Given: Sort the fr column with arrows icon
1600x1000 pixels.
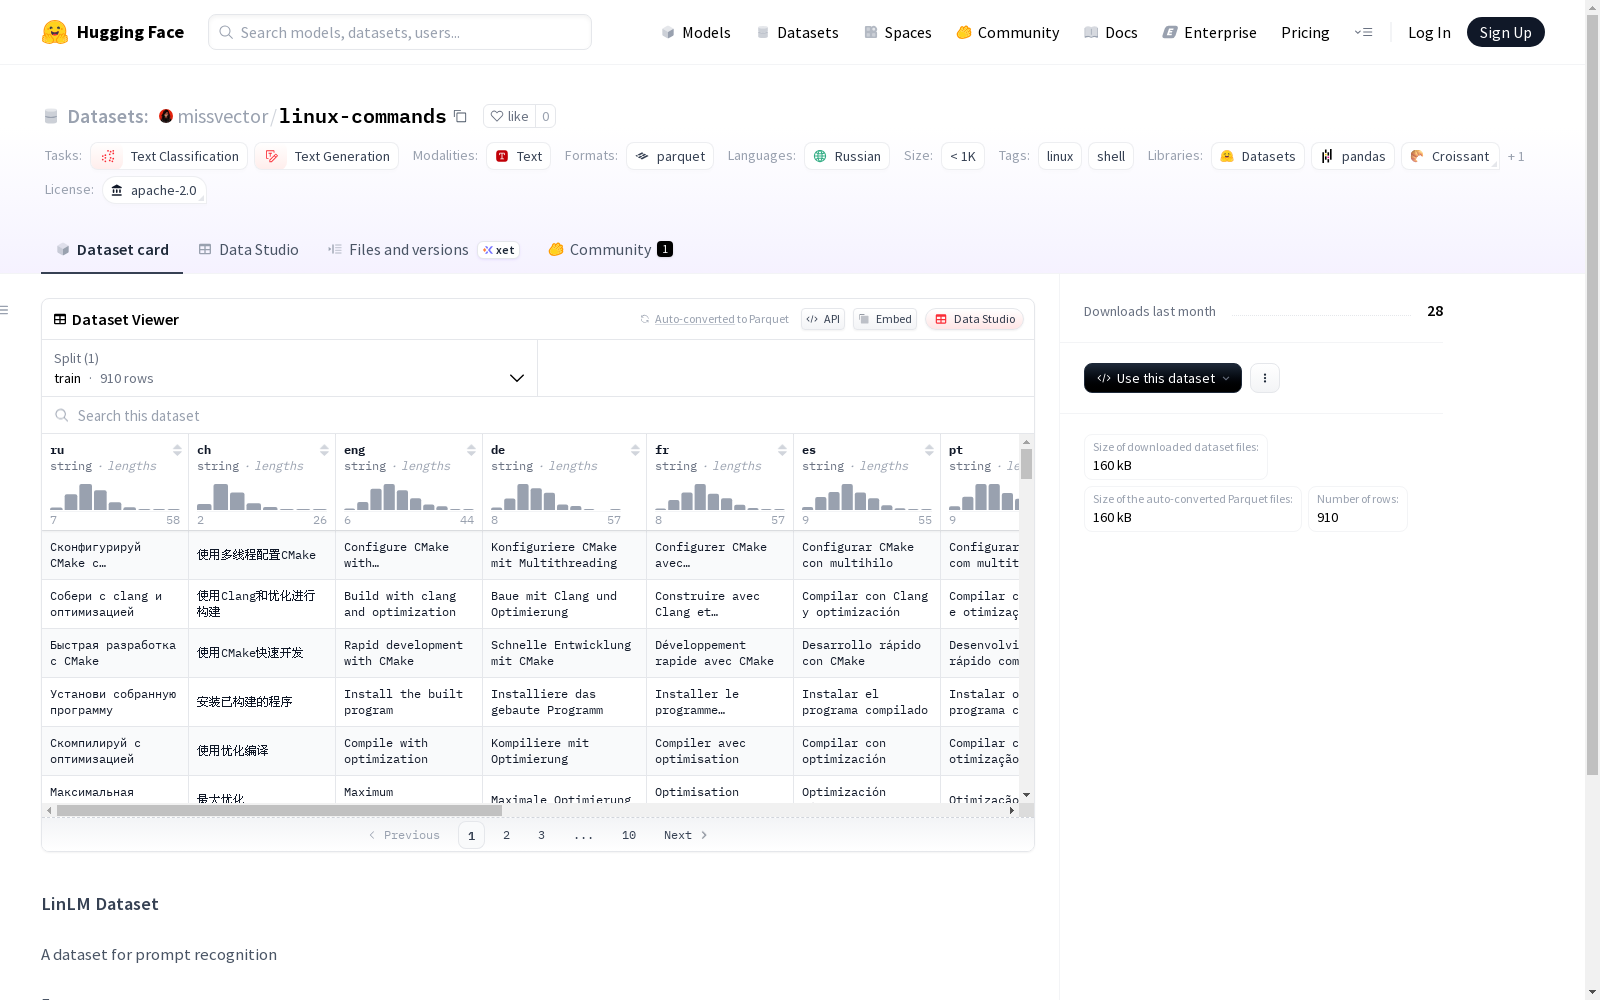Looking at the screenshot, I should pos(782,450).
